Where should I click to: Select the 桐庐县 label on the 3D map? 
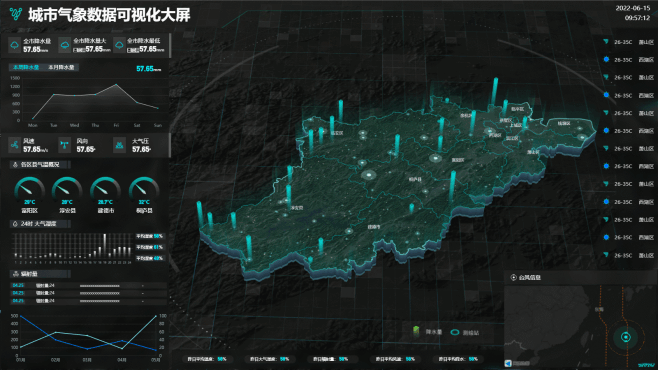pyautogui.click(x=415, y=180)
